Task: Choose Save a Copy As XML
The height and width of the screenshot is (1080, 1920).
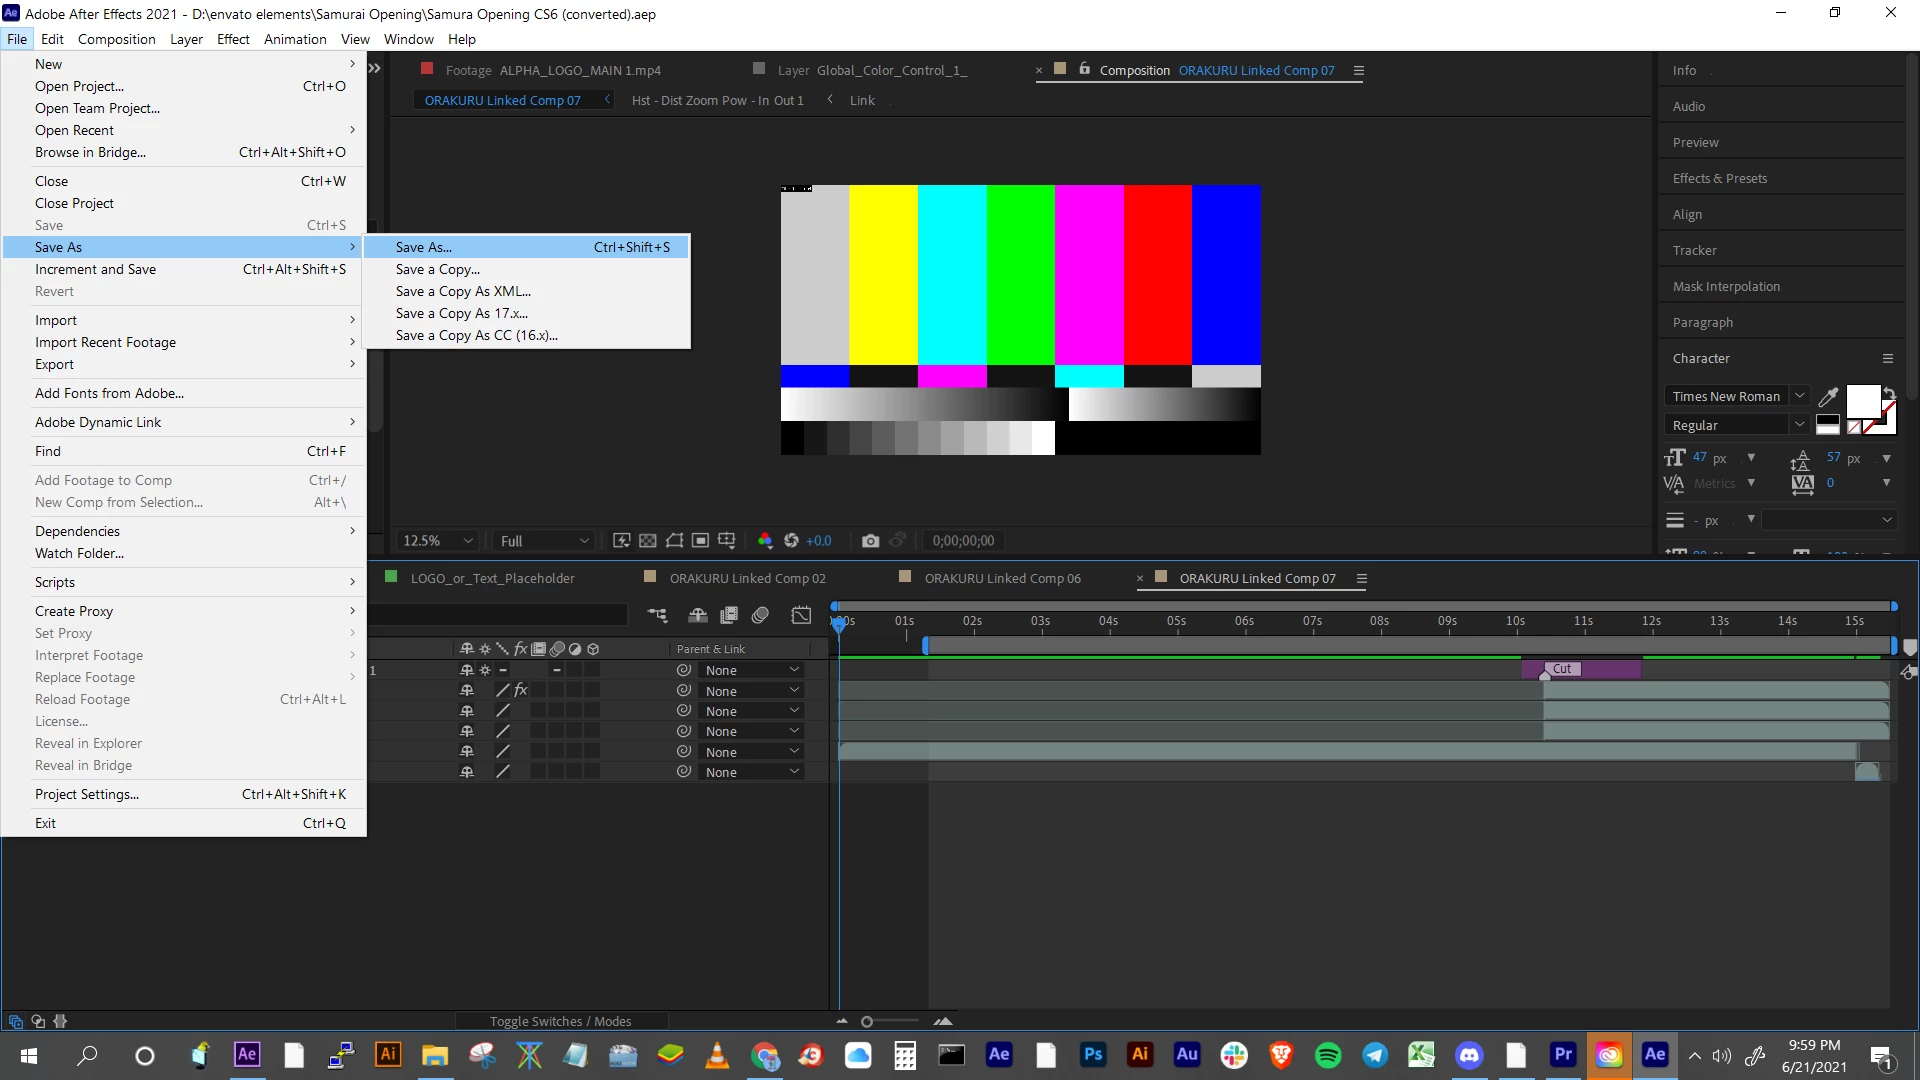Action: tap(463, 291)
